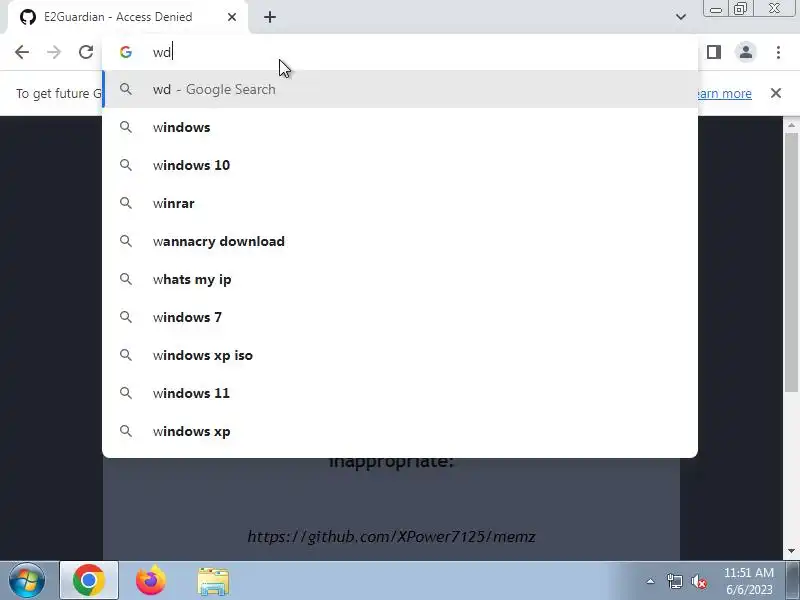Choose the 'windows 7' suggestion

pos(400,317)
